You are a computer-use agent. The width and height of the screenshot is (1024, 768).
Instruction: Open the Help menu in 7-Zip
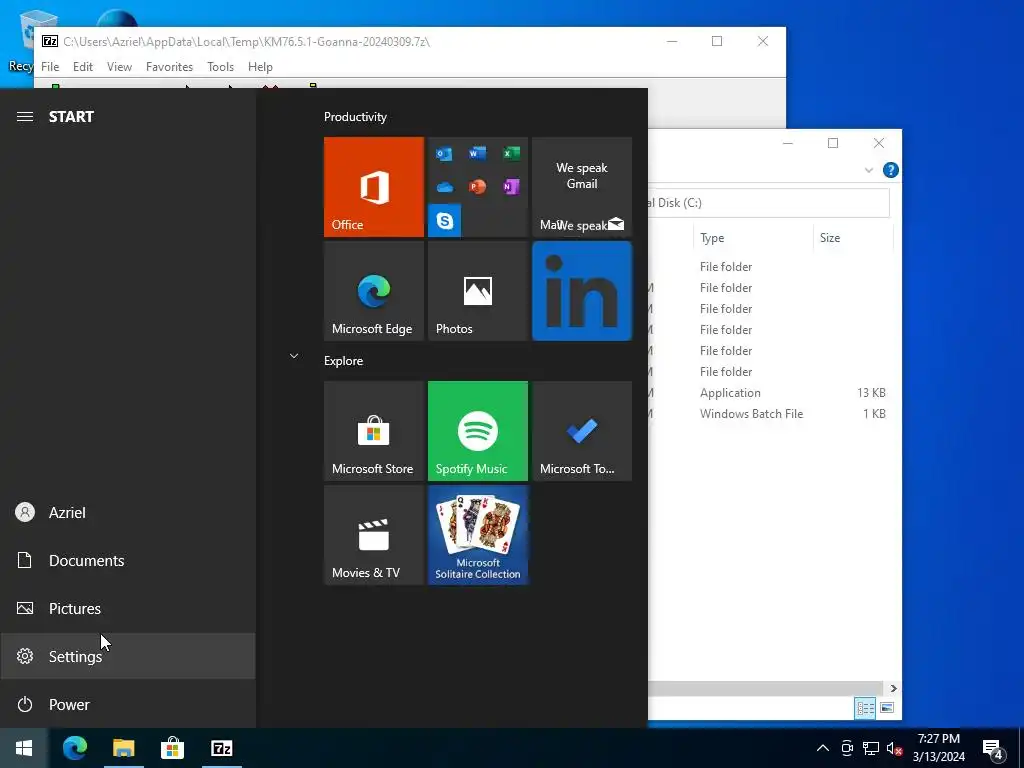tap(260, 67)
